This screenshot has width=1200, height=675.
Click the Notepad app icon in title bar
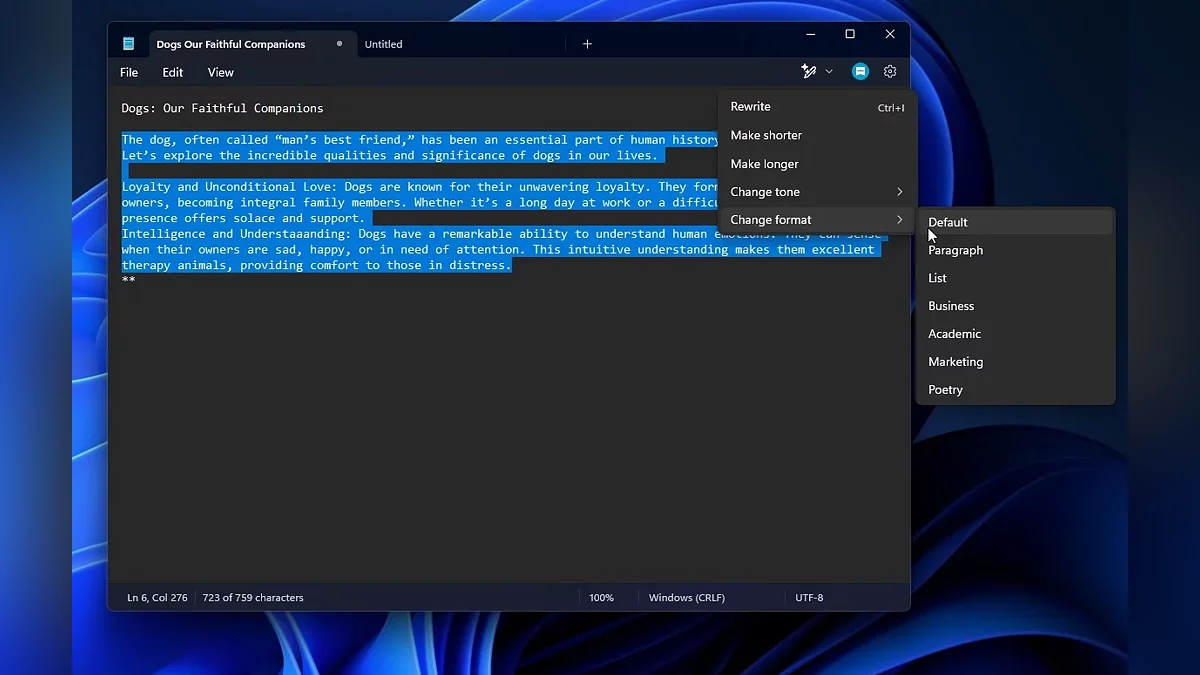click(x=129, y=44)
